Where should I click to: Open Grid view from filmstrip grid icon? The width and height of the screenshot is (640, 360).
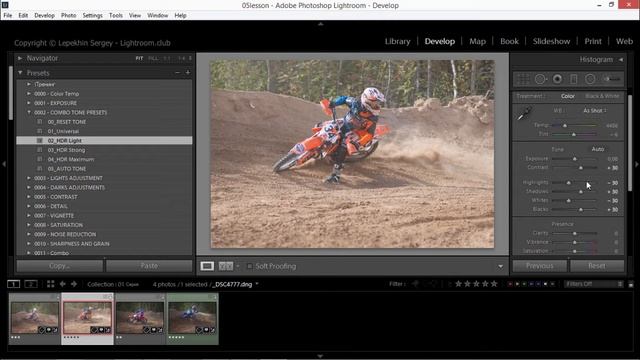click(51, 284)
